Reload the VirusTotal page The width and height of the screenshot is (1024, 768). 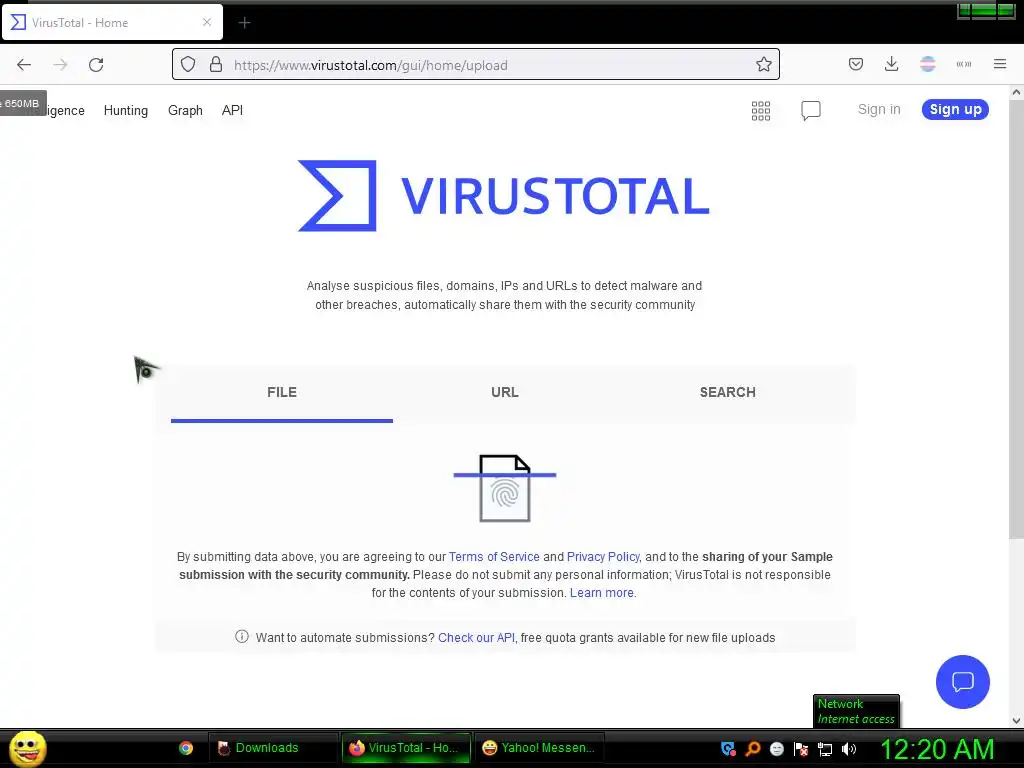point(96,65)
